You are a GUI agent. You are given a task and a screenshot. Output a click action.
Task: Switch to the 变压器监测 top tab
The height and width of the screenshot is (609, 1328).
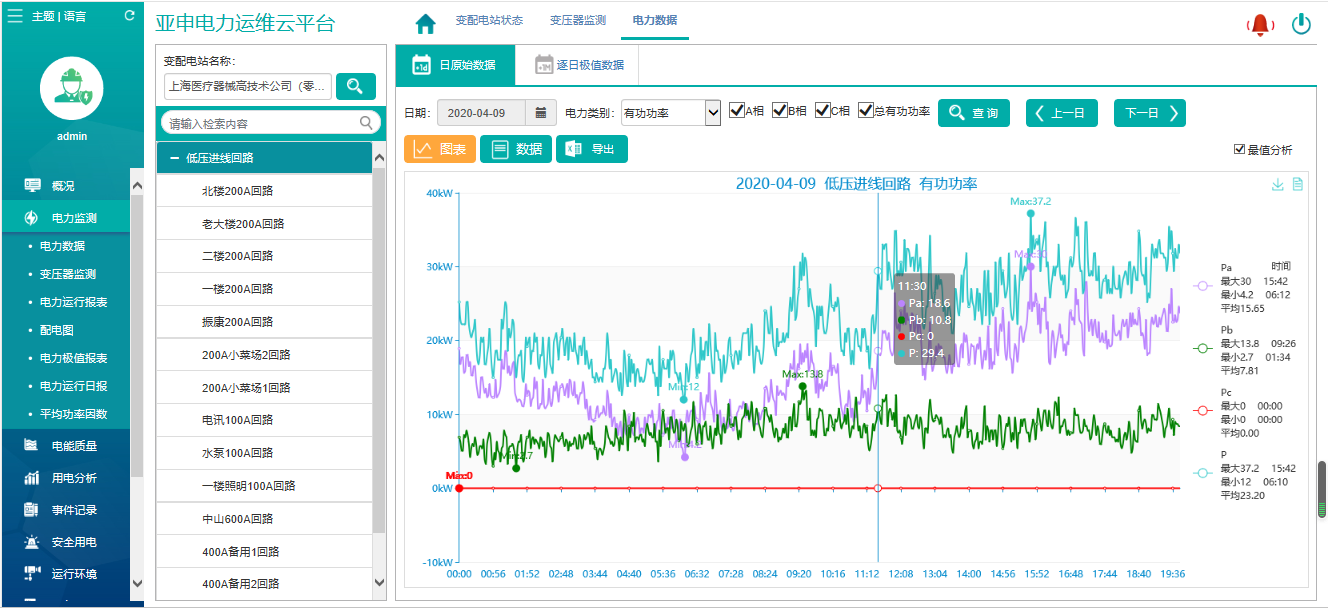click(x=577, y=21)
